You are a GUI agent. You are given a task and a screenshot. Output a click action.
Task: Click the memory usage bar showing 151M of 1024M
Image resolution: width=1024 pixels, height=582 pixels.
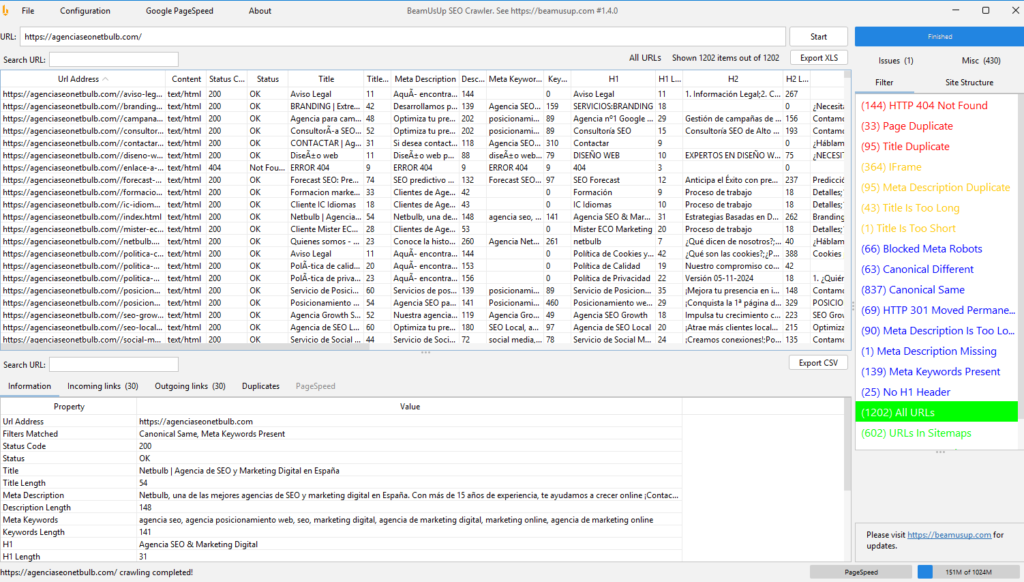(x=964, y=572)
